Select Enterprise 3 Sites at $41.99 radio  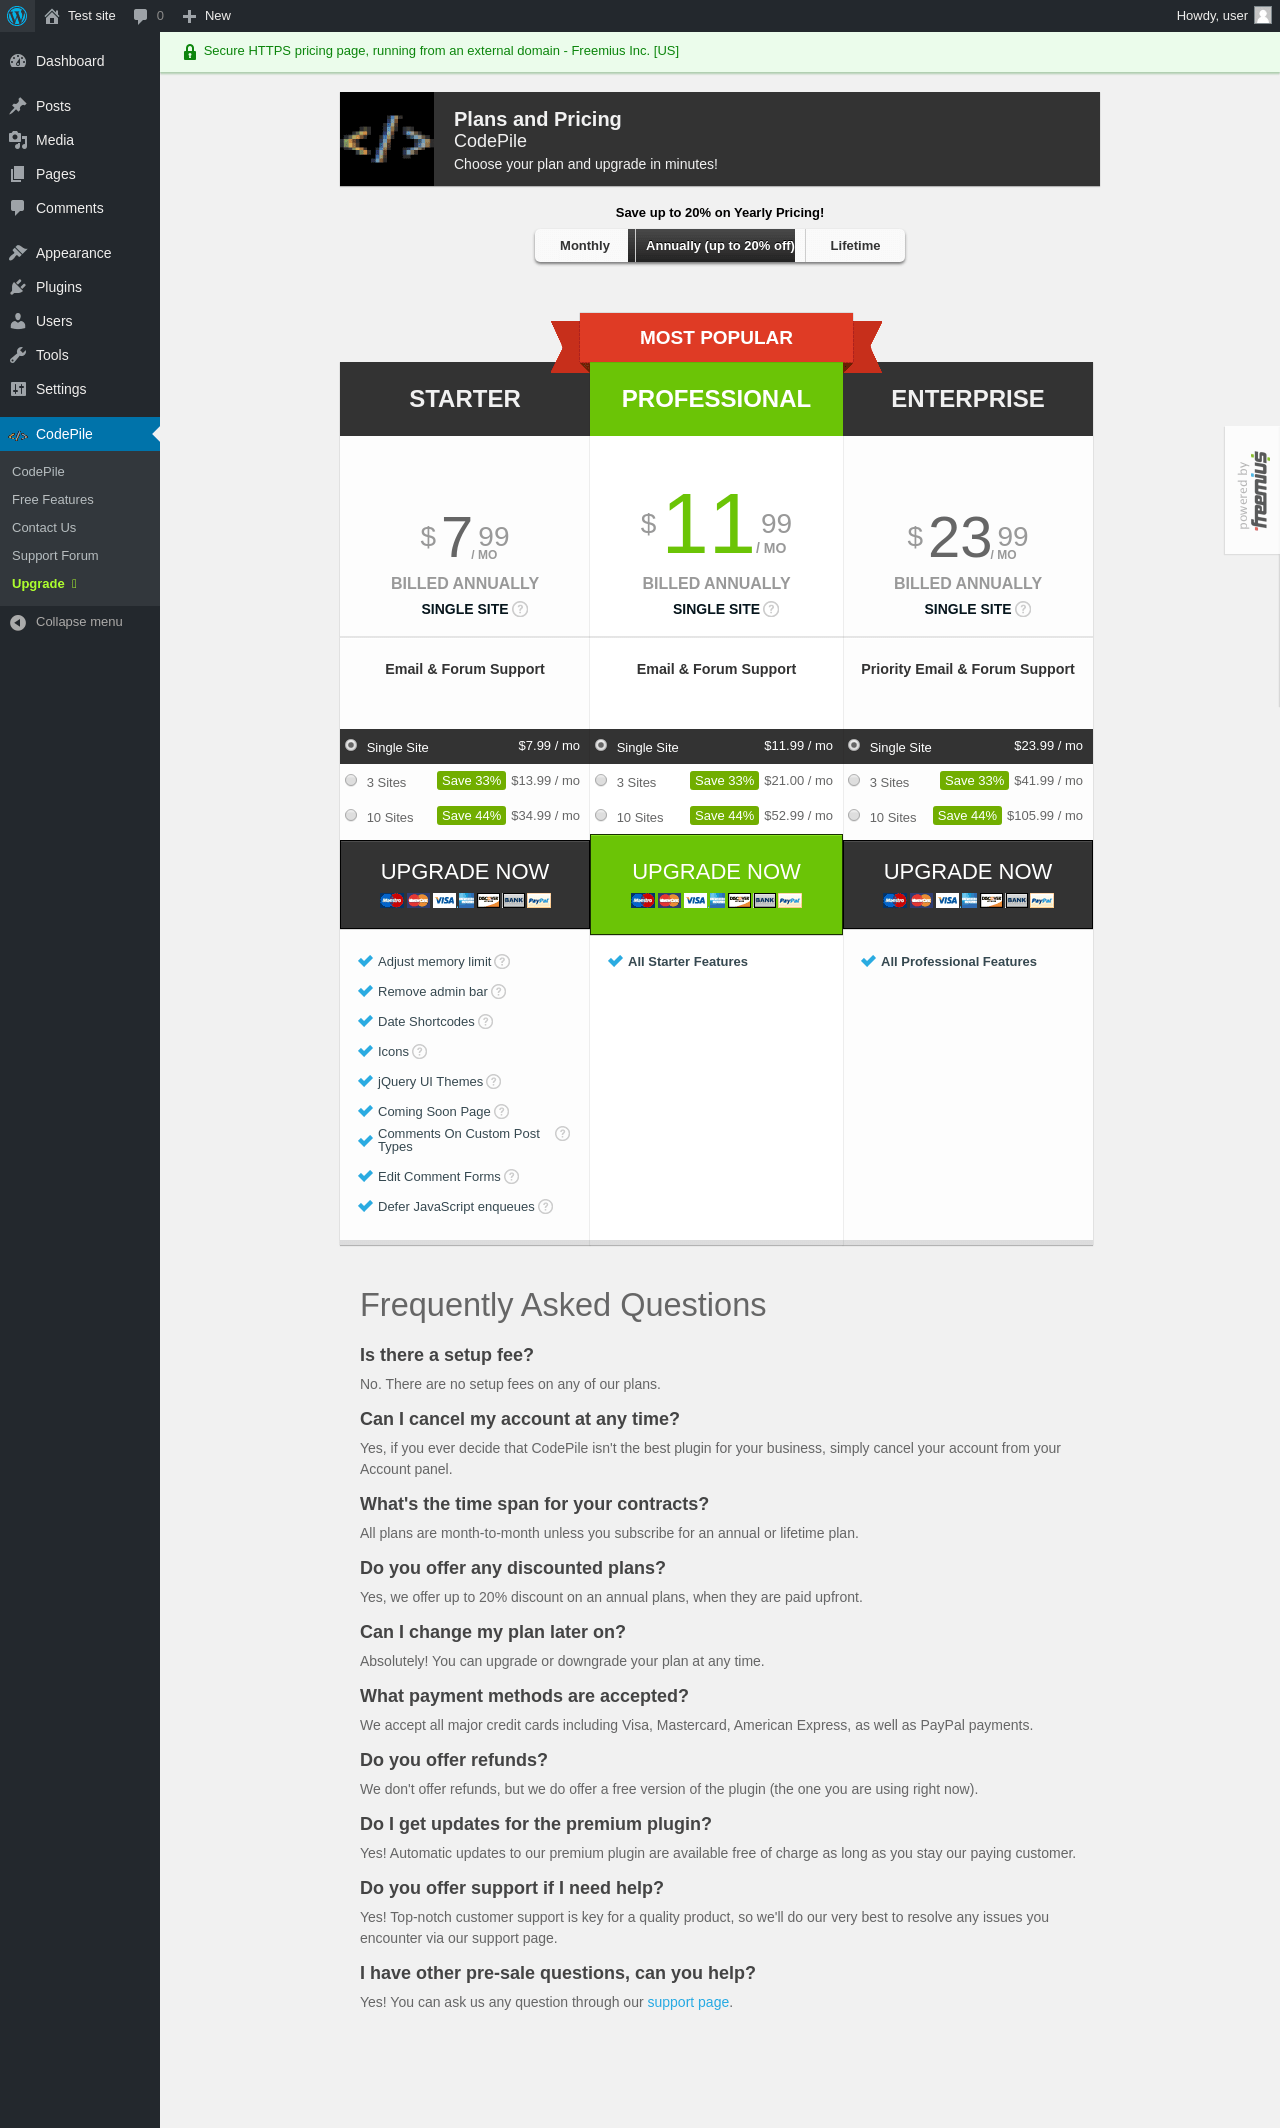pos(854,780)
